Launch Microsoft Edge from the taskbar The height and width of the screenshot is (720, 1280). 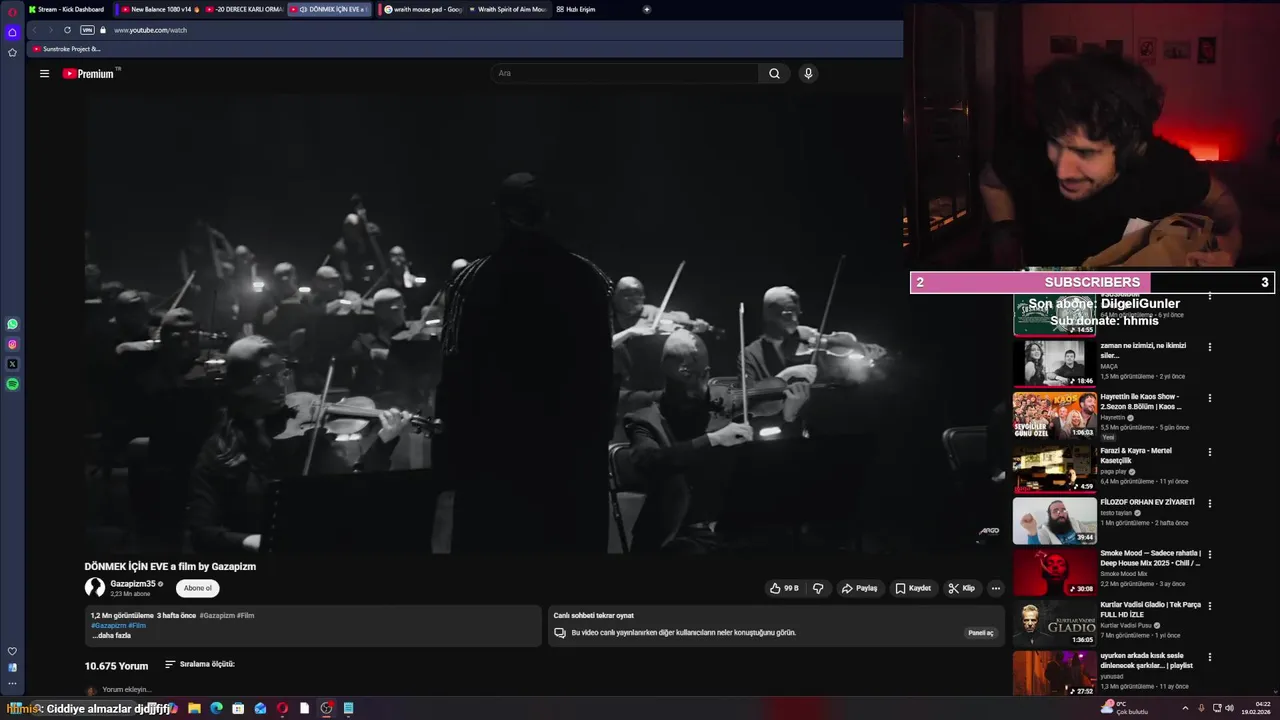(216, 708)
